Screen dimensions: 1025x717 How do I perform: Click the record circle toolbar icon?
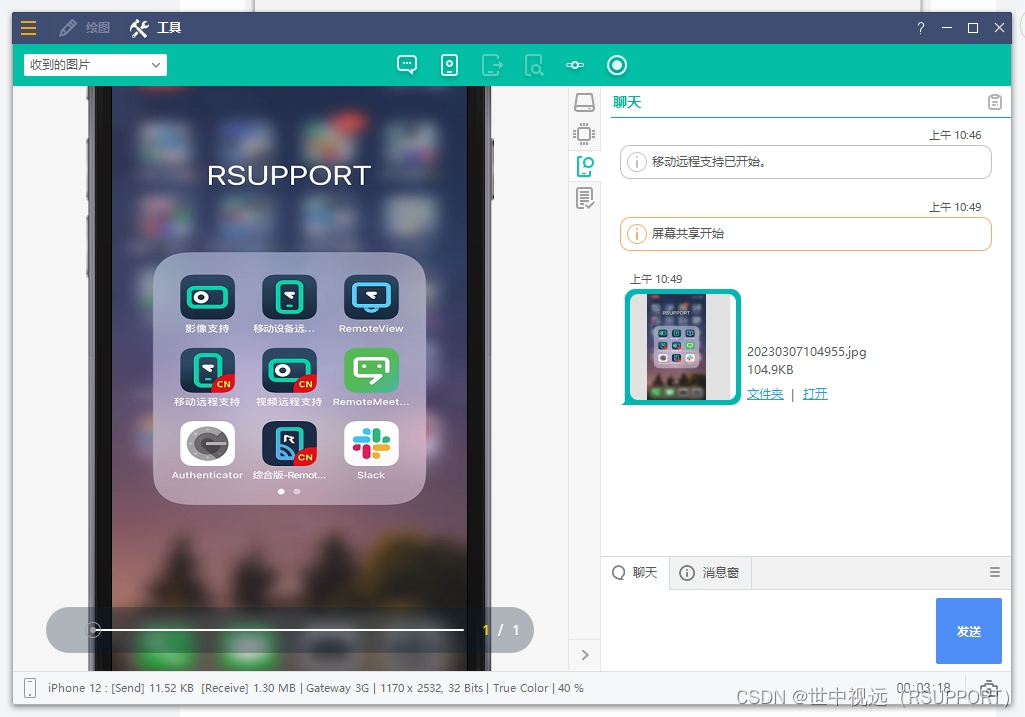coord(617,65)
